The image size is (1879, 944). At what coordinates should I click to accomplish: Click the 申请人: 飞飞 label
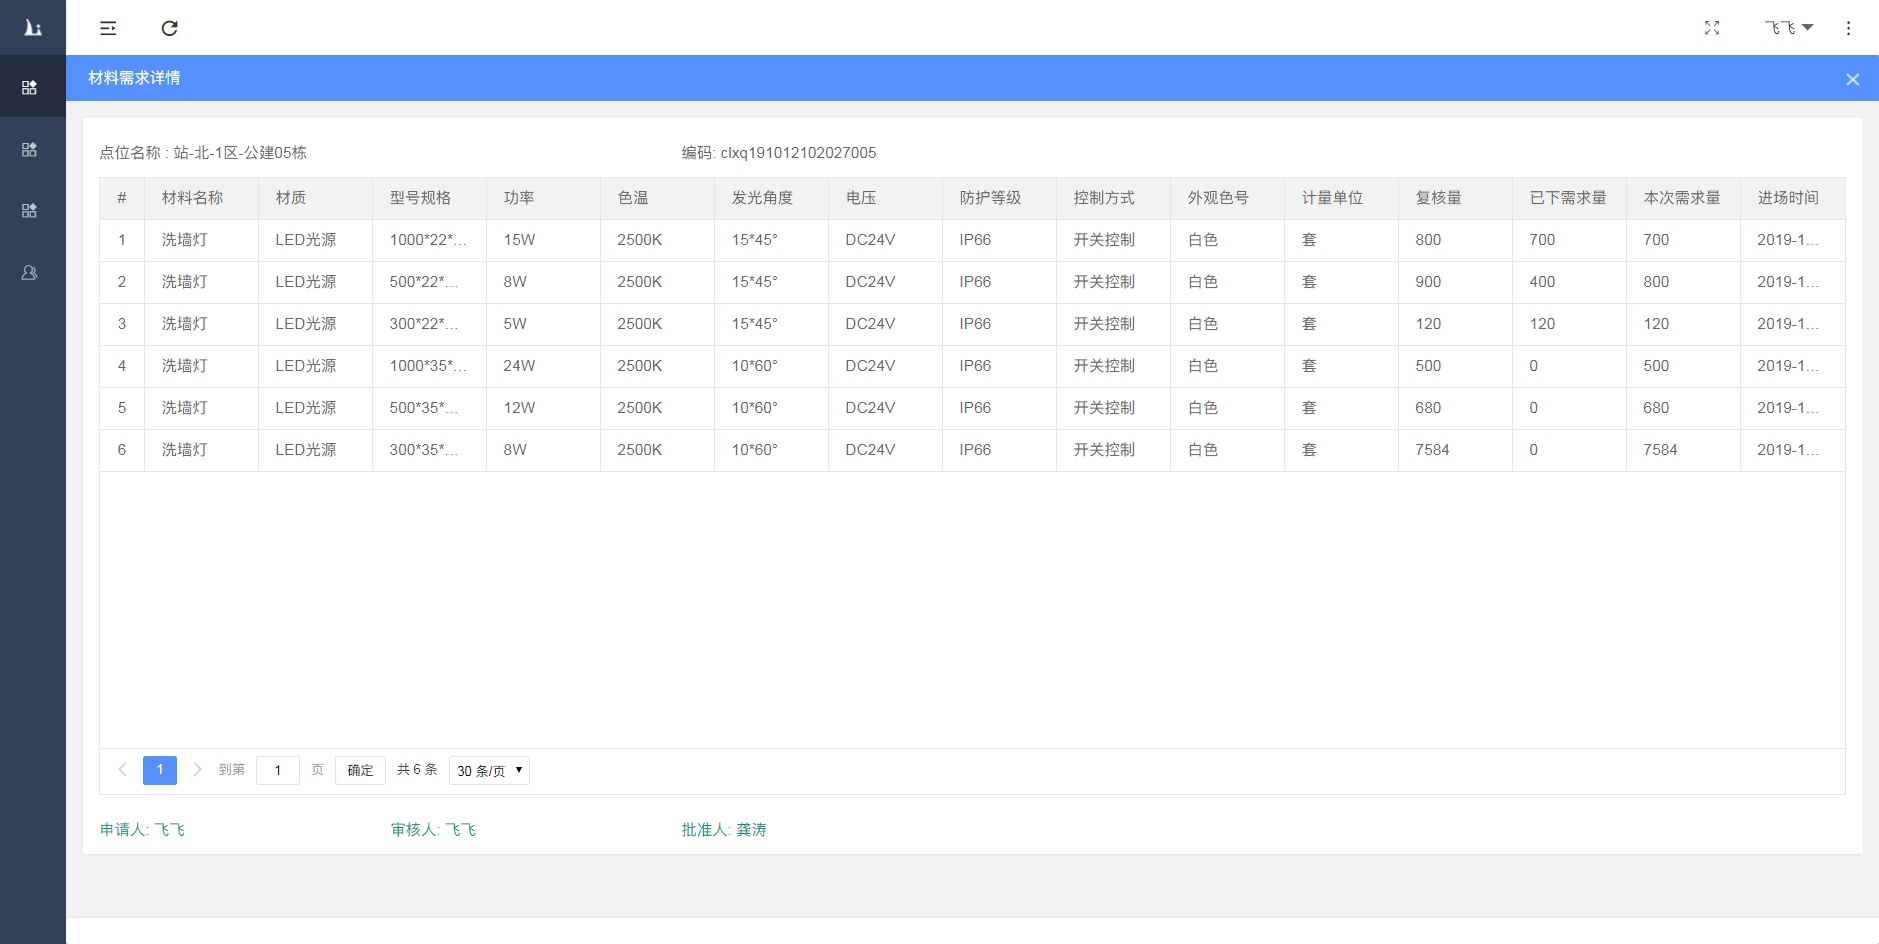(142, 830)
